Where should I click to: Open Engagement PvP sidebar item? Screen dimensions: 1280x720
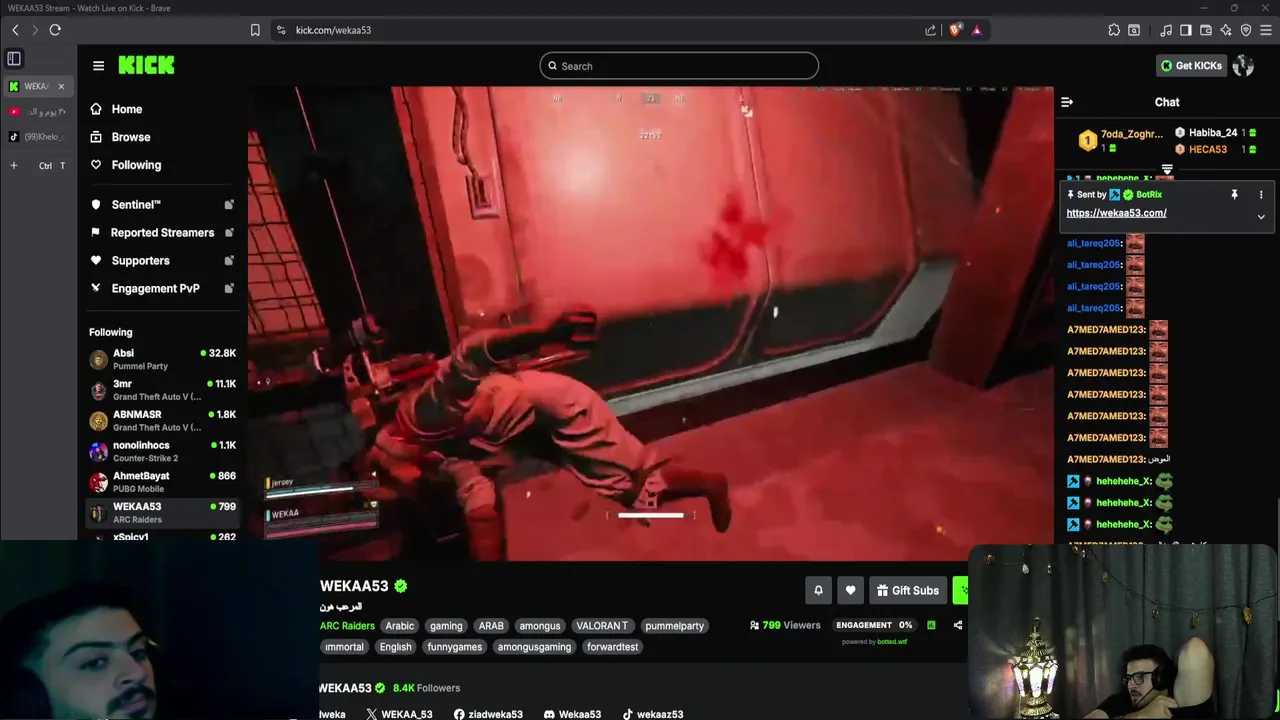(x=163, y=288)
